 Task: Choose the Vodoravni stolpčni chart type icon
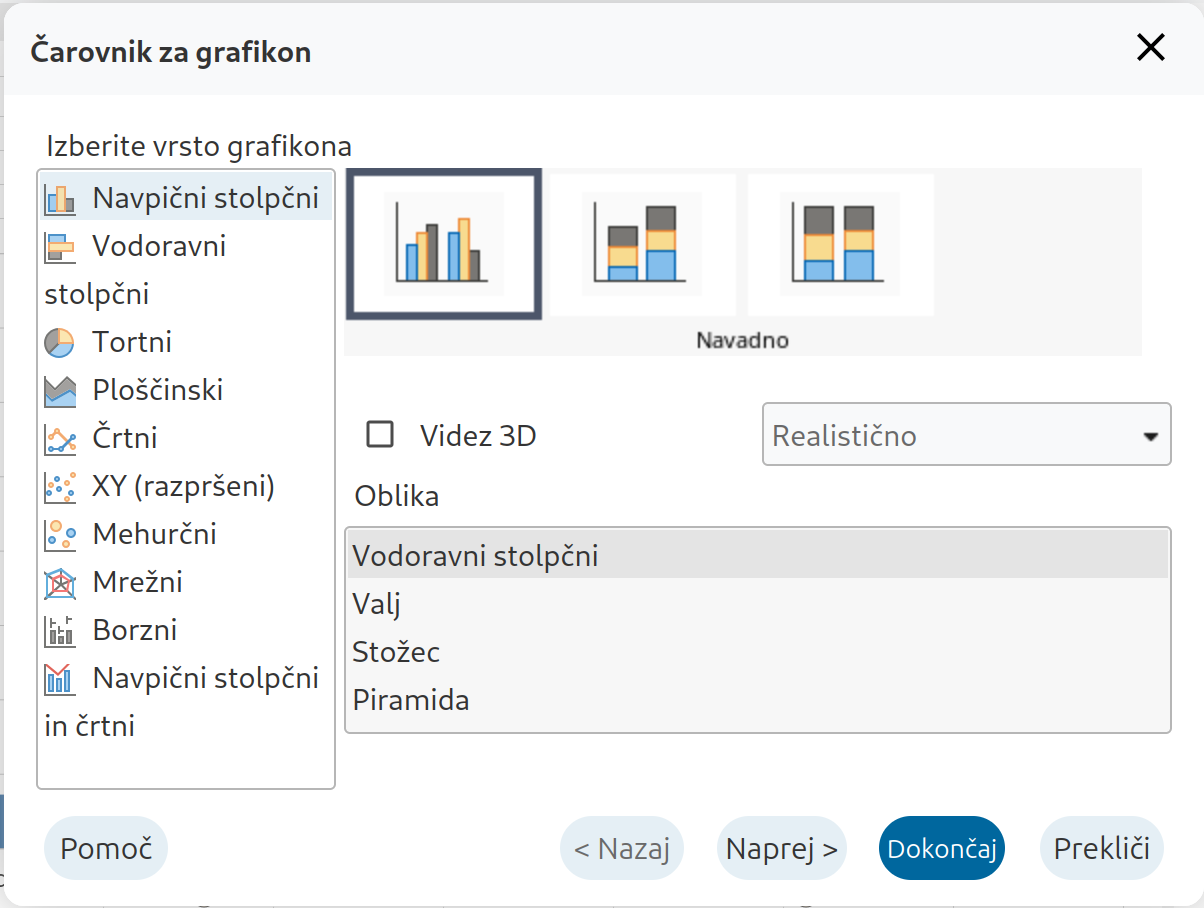pos(60,246)
